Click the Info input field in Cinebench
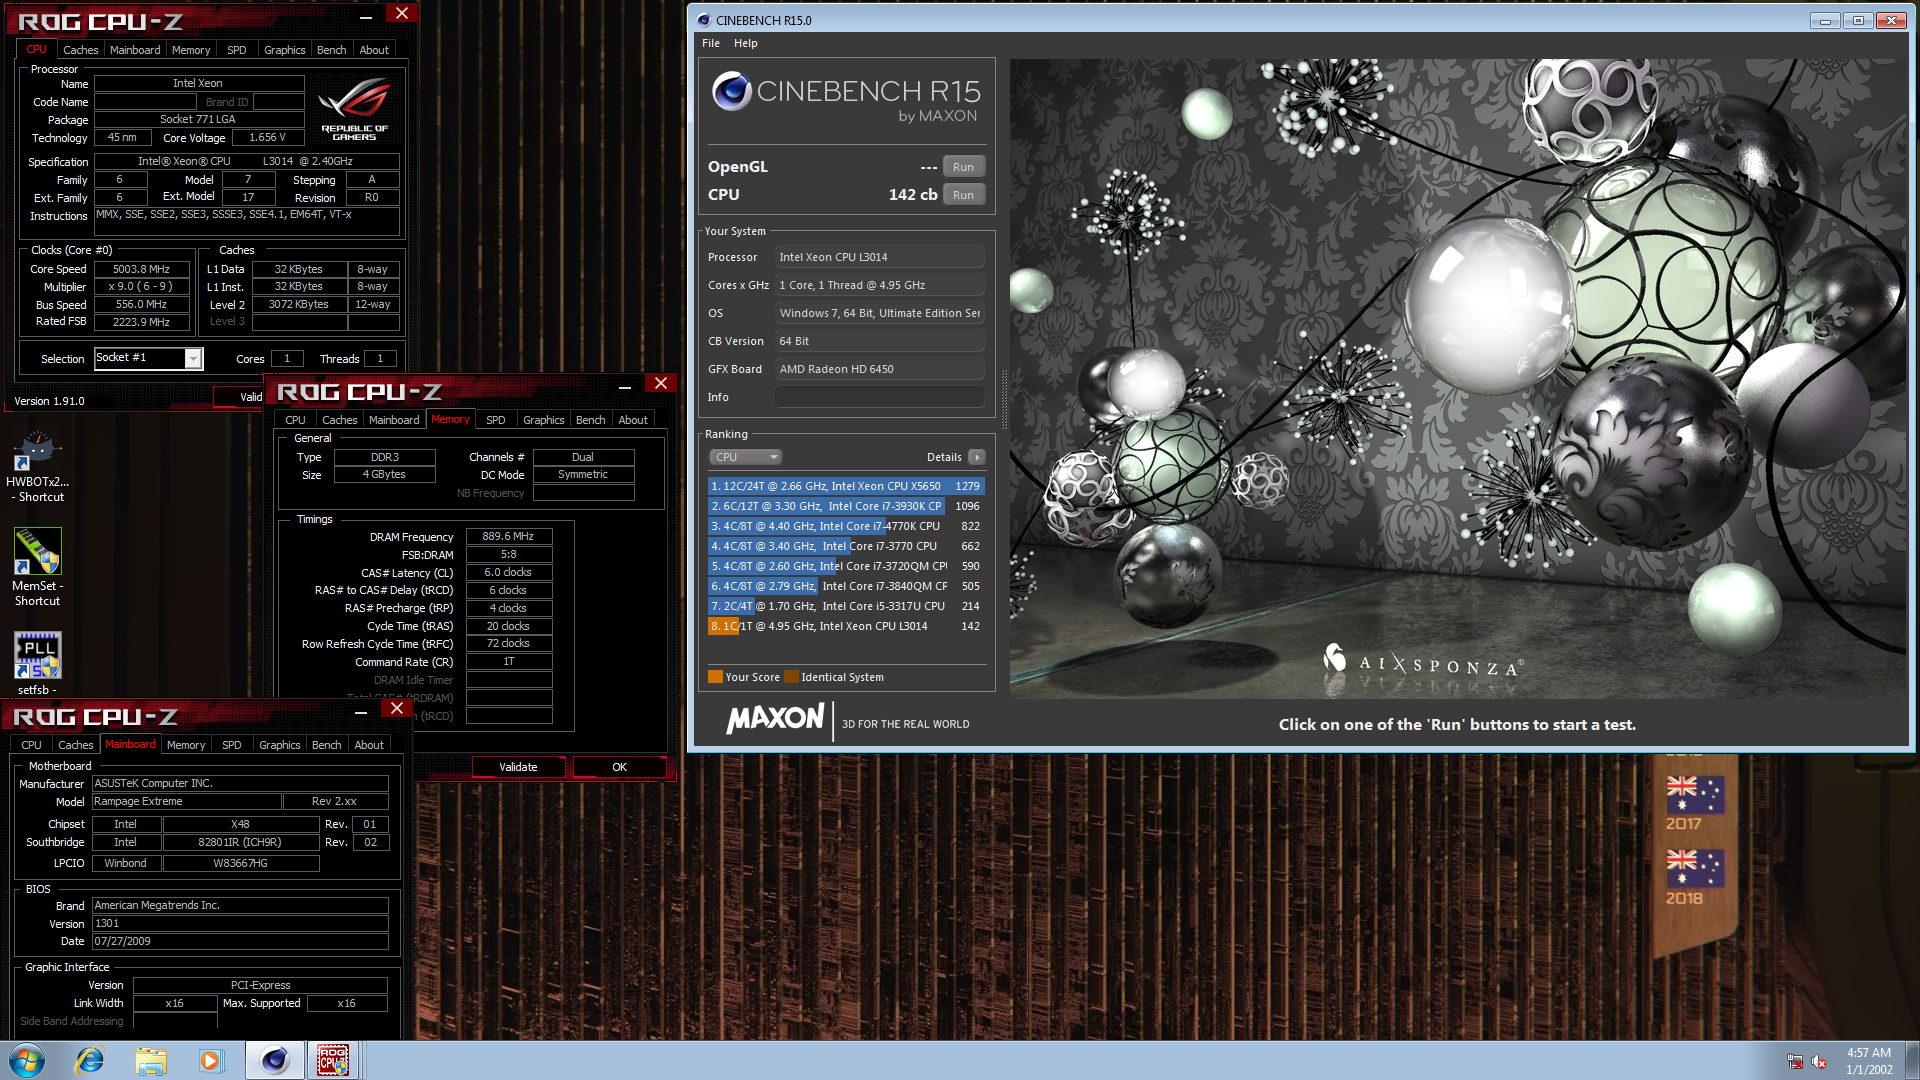This screenshot has height=1080, width=1920. 880,397
